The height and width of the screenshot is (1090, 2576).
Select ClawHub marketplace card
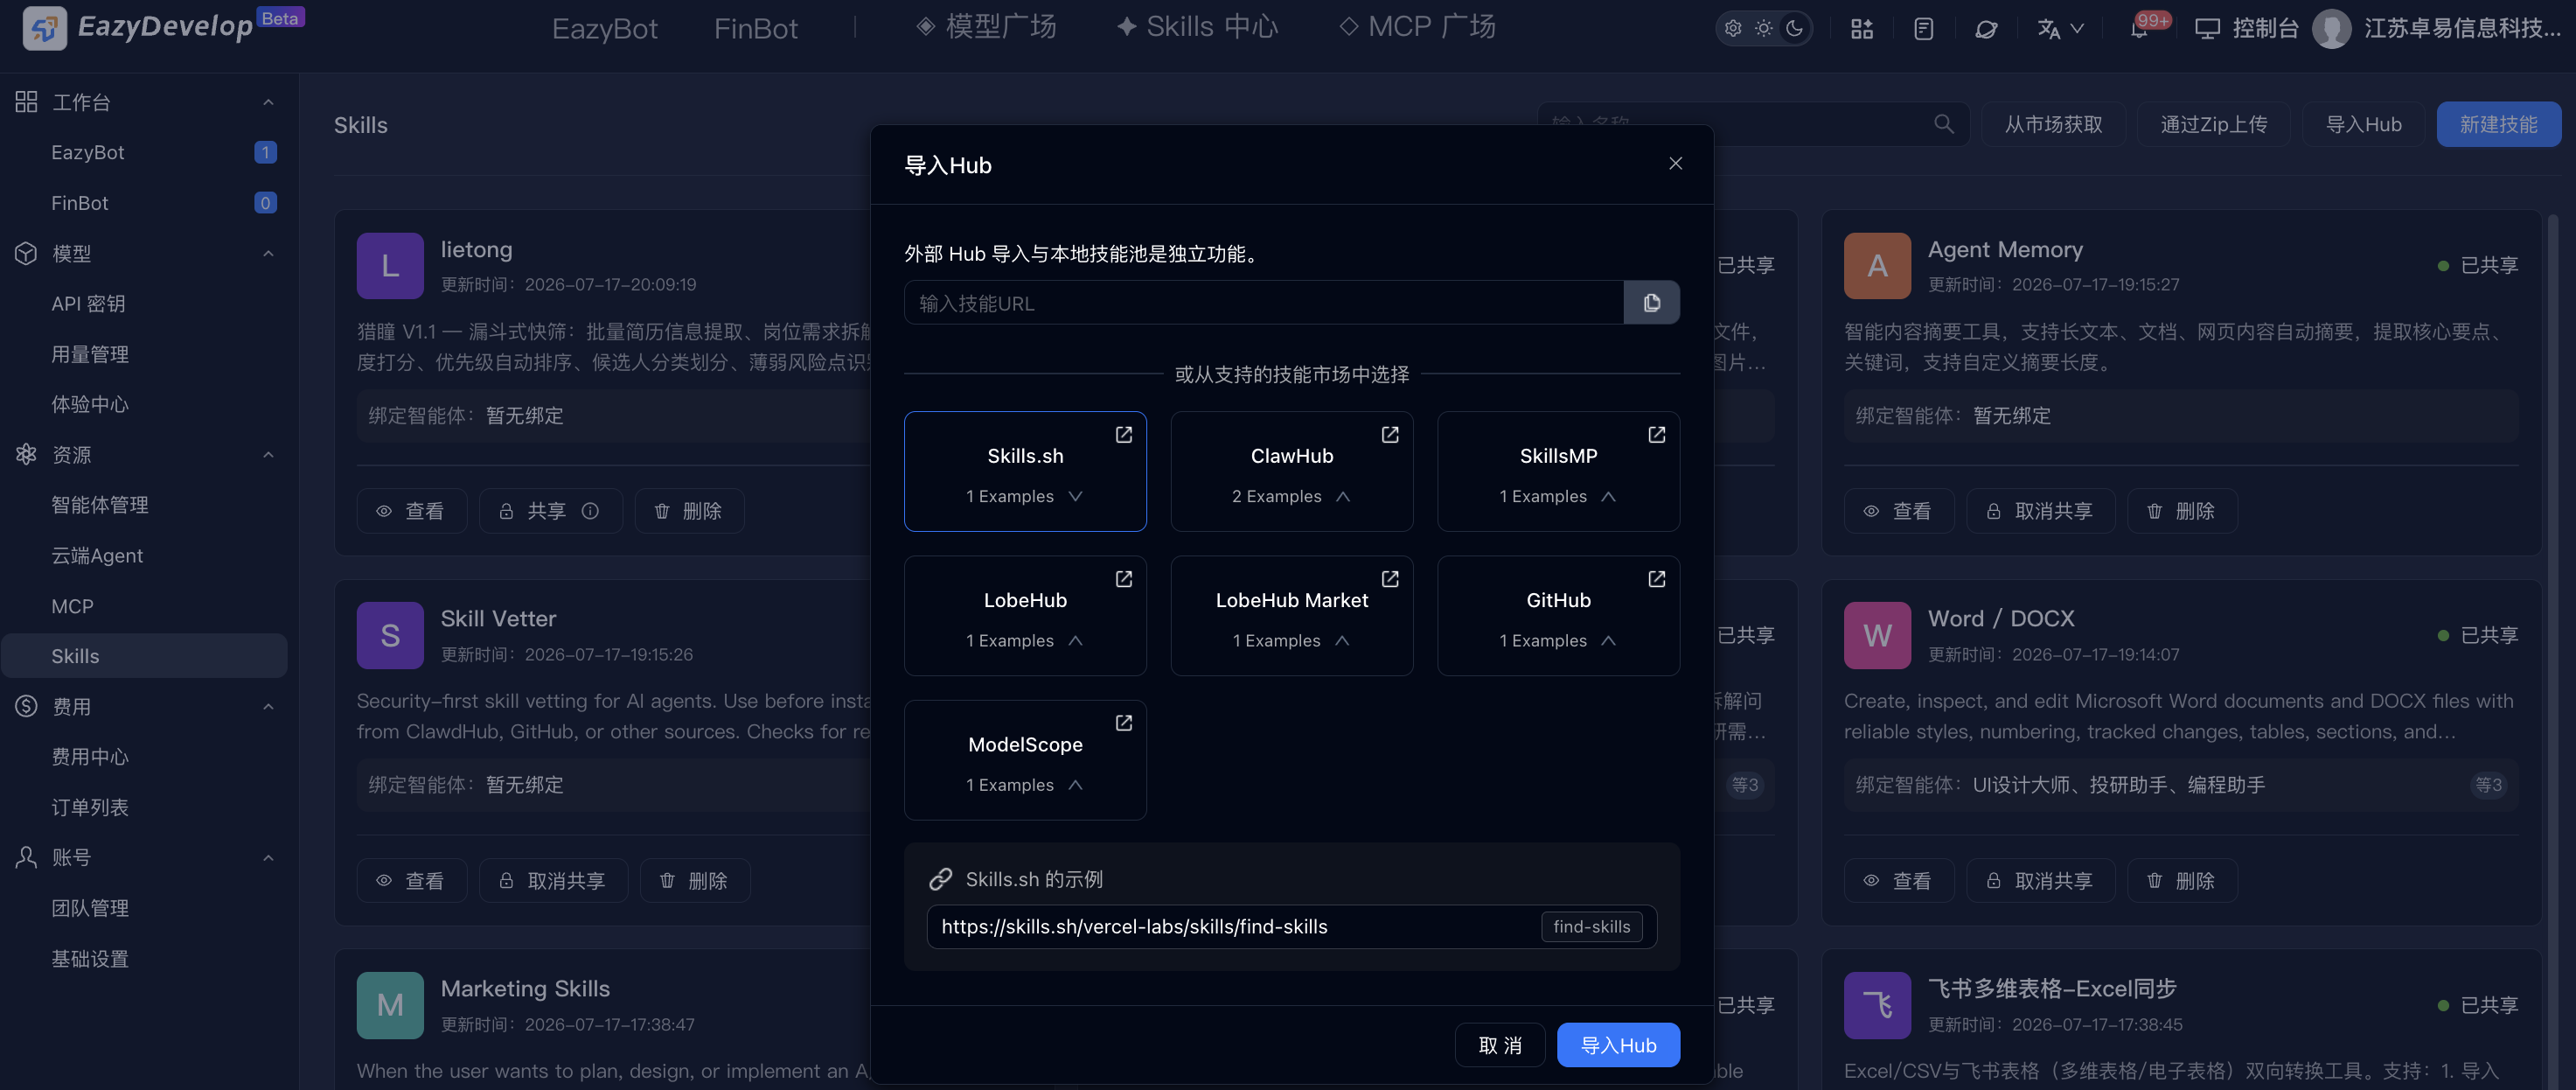click(1291, 471)
